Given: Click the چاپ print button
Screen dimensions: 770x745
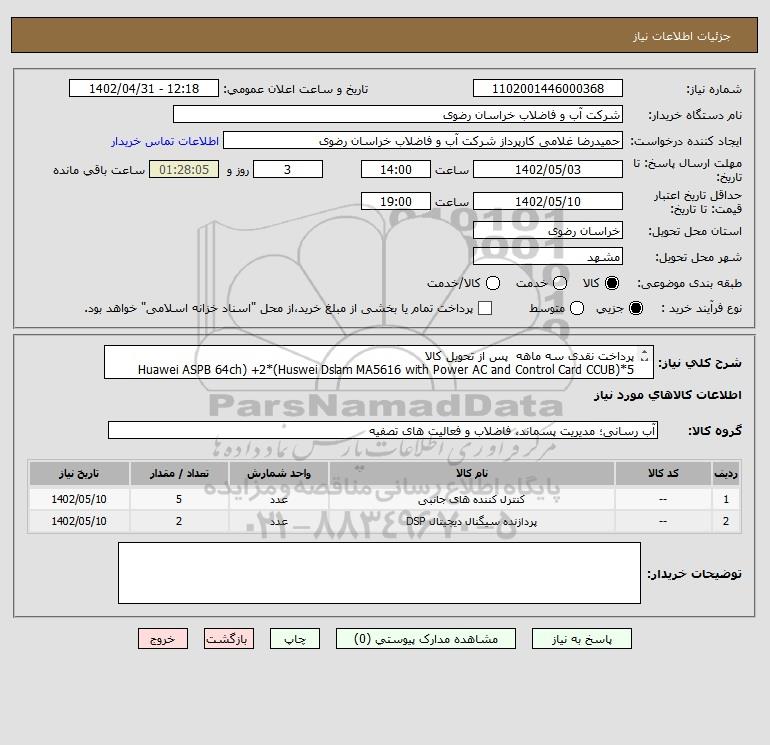Looking at the screenshot, I should [x=295, y=639].
